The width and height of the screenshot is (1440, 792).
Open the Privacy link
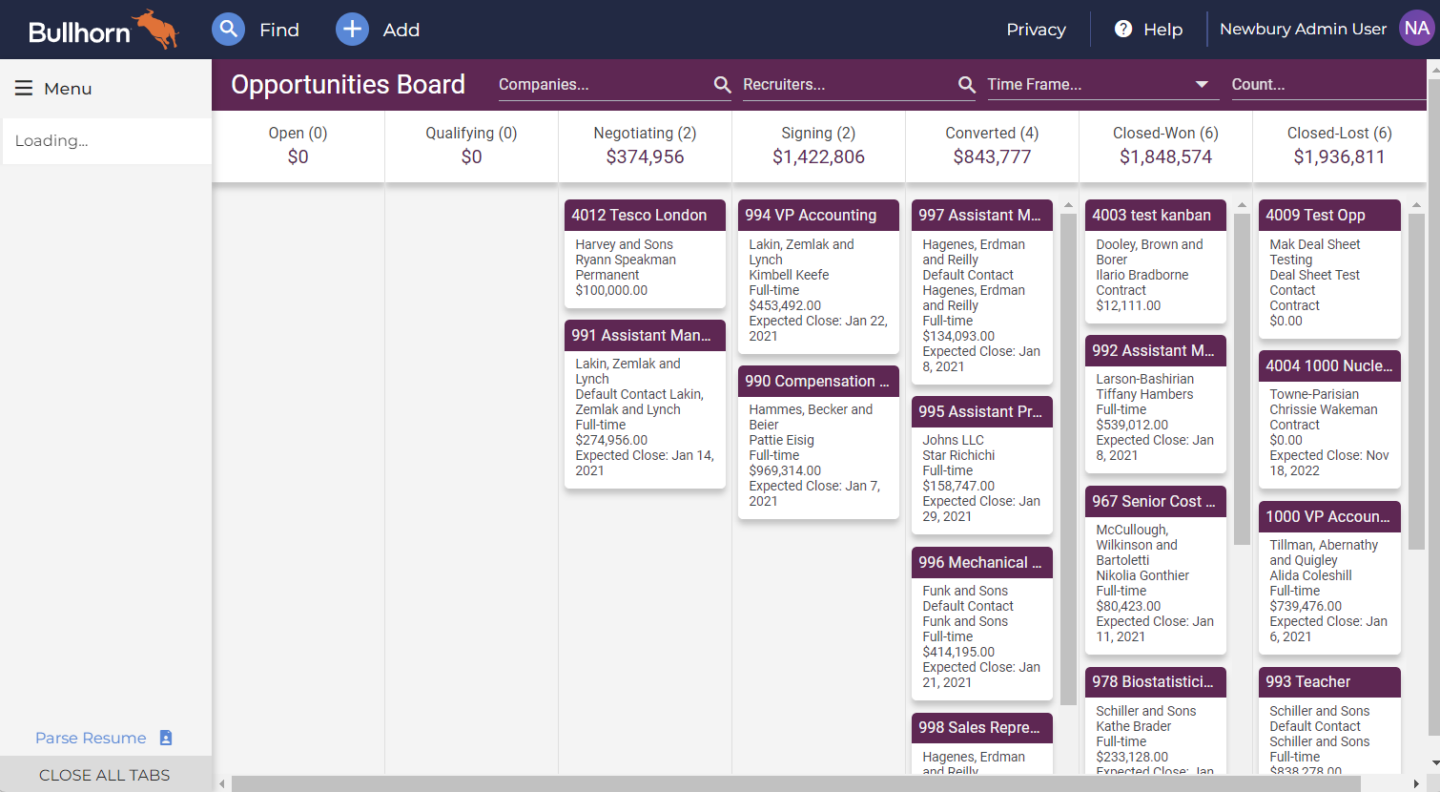(x=1036, y=29)
